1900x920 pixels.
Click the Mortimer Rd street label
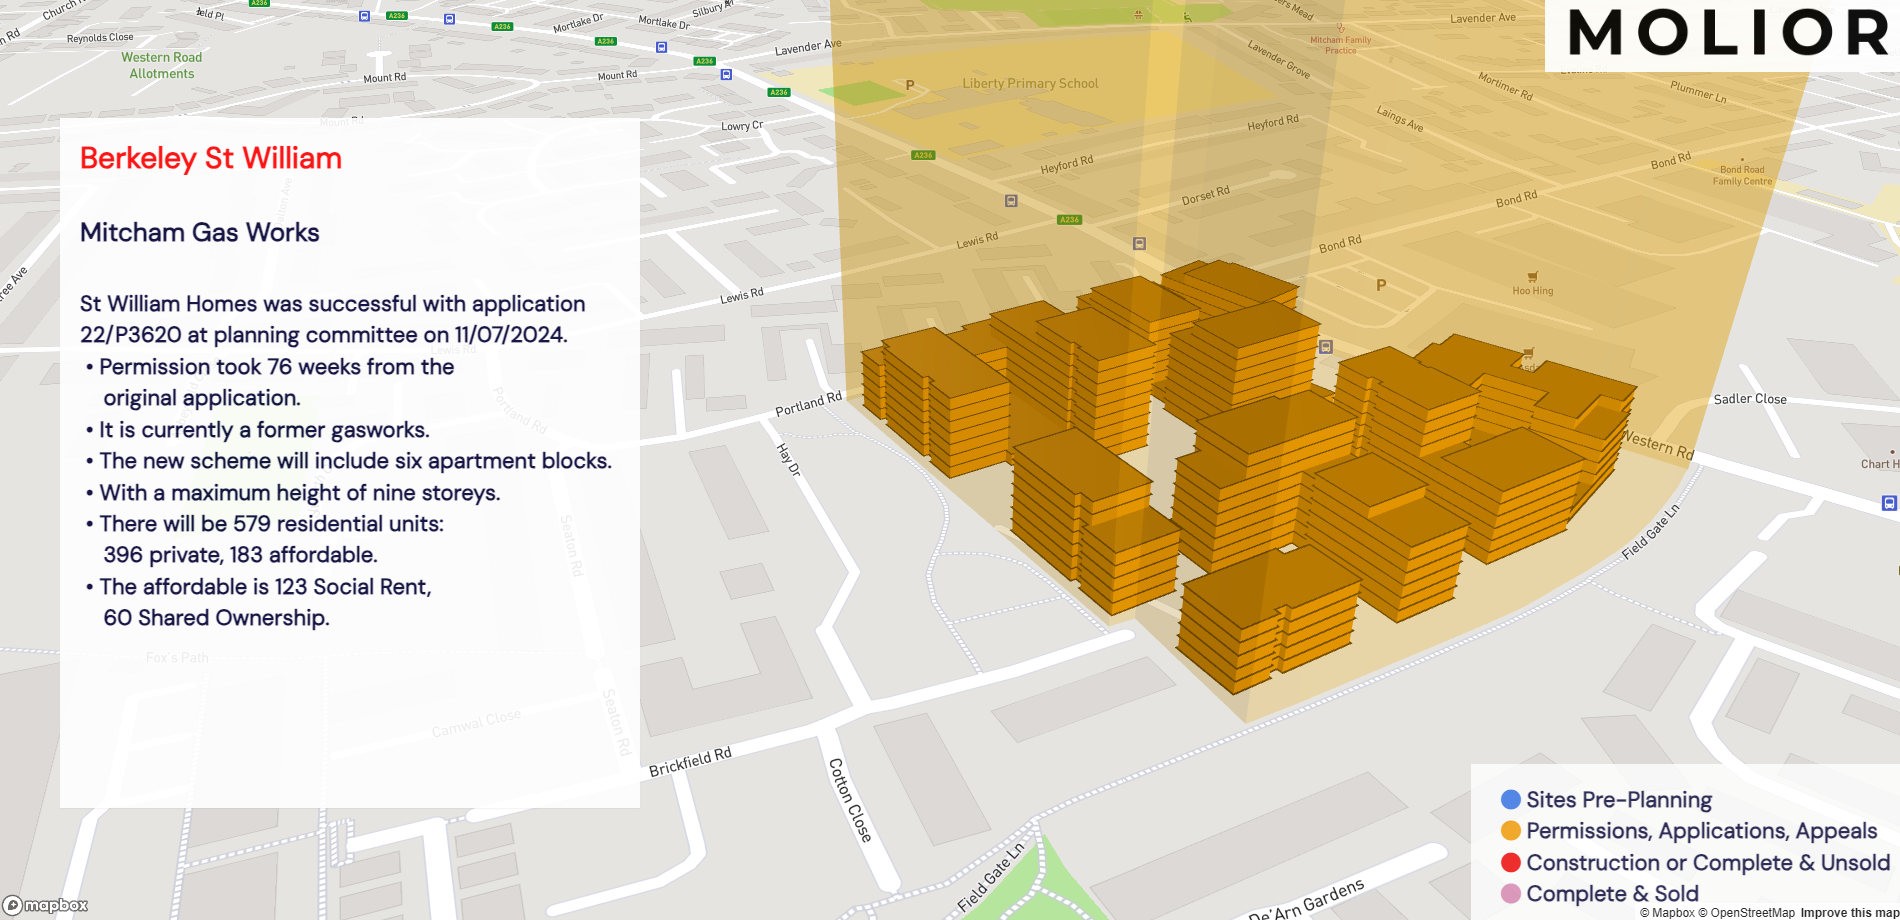1505,86
